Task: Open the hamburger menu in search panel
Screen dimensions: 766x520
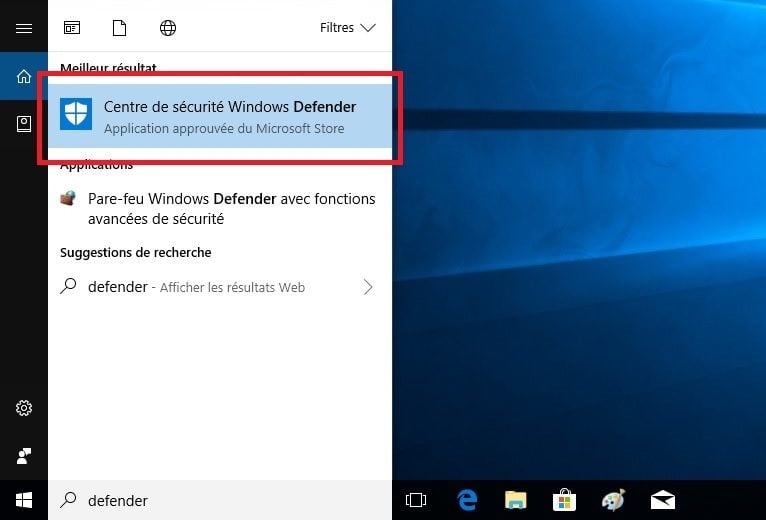Action: pyautogui.click(x=24, y=28)
